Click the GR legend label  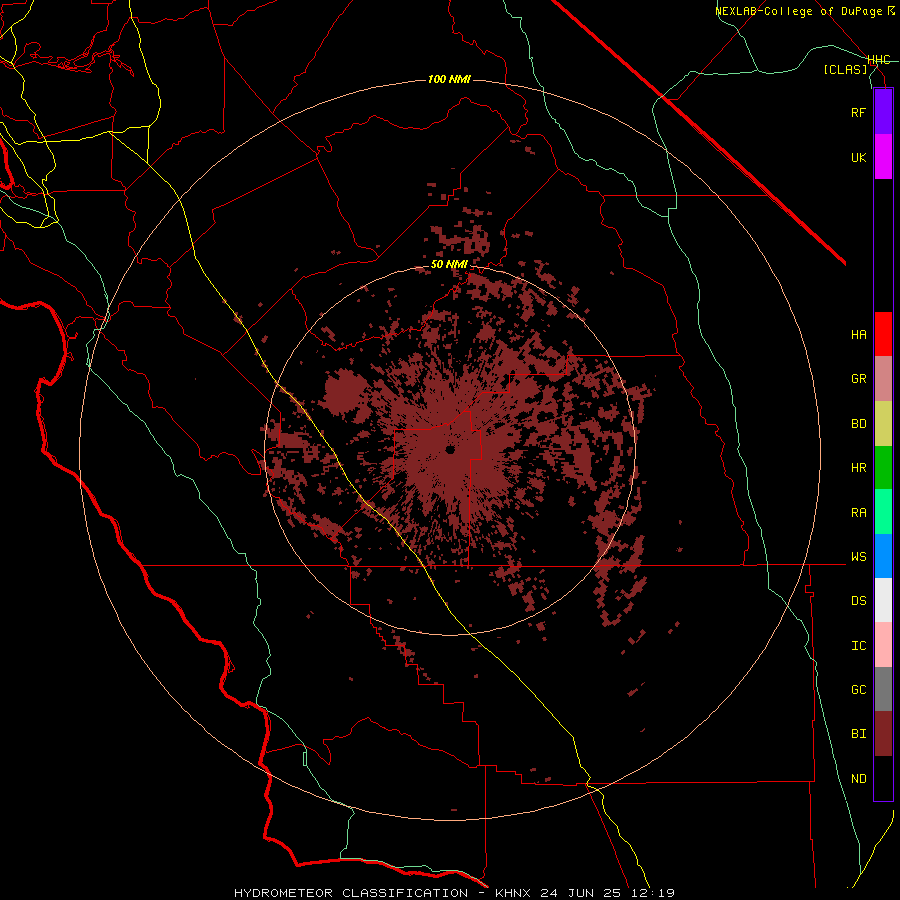(x=858, y=379)
